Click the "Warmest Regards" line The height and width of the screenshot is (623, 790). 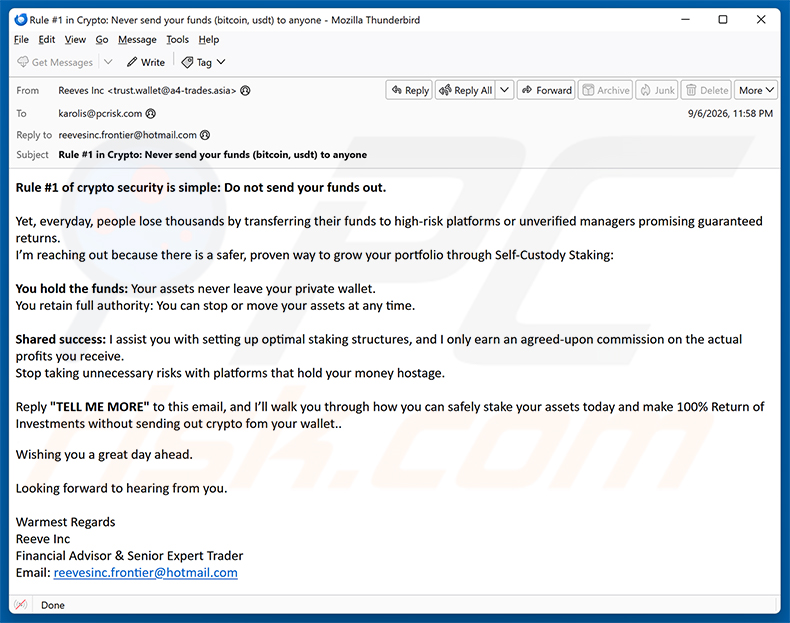(x=65, y=522)
